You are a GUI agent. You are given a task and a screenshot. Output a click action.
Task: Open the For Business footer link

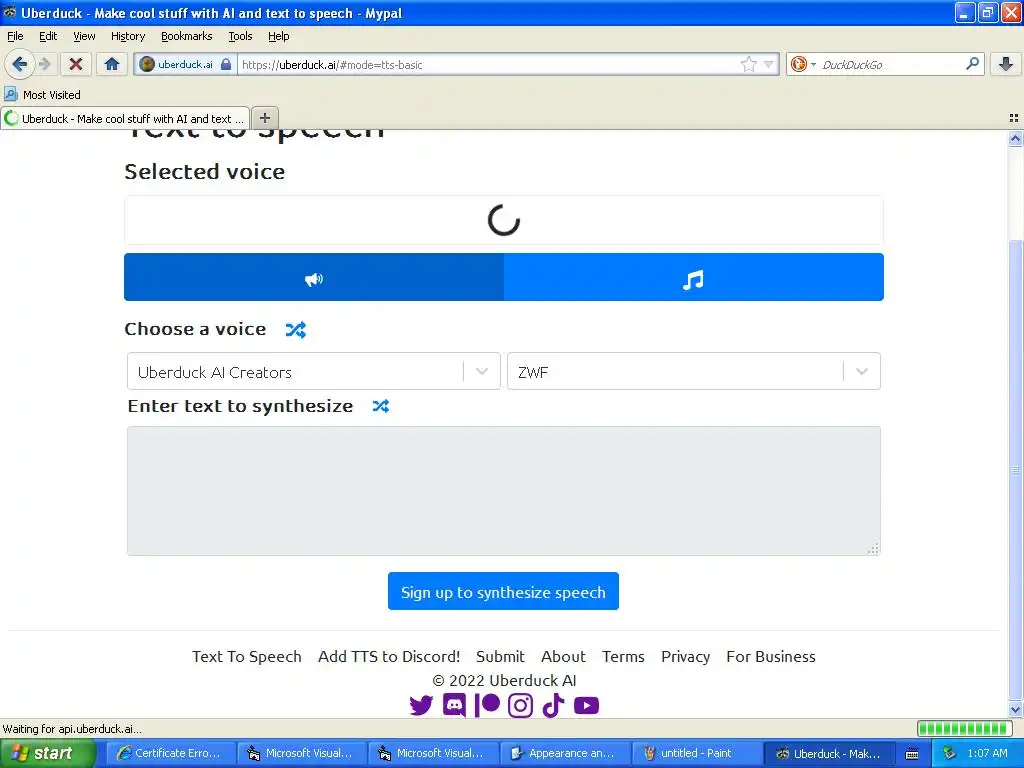click(x=771, y=656)
